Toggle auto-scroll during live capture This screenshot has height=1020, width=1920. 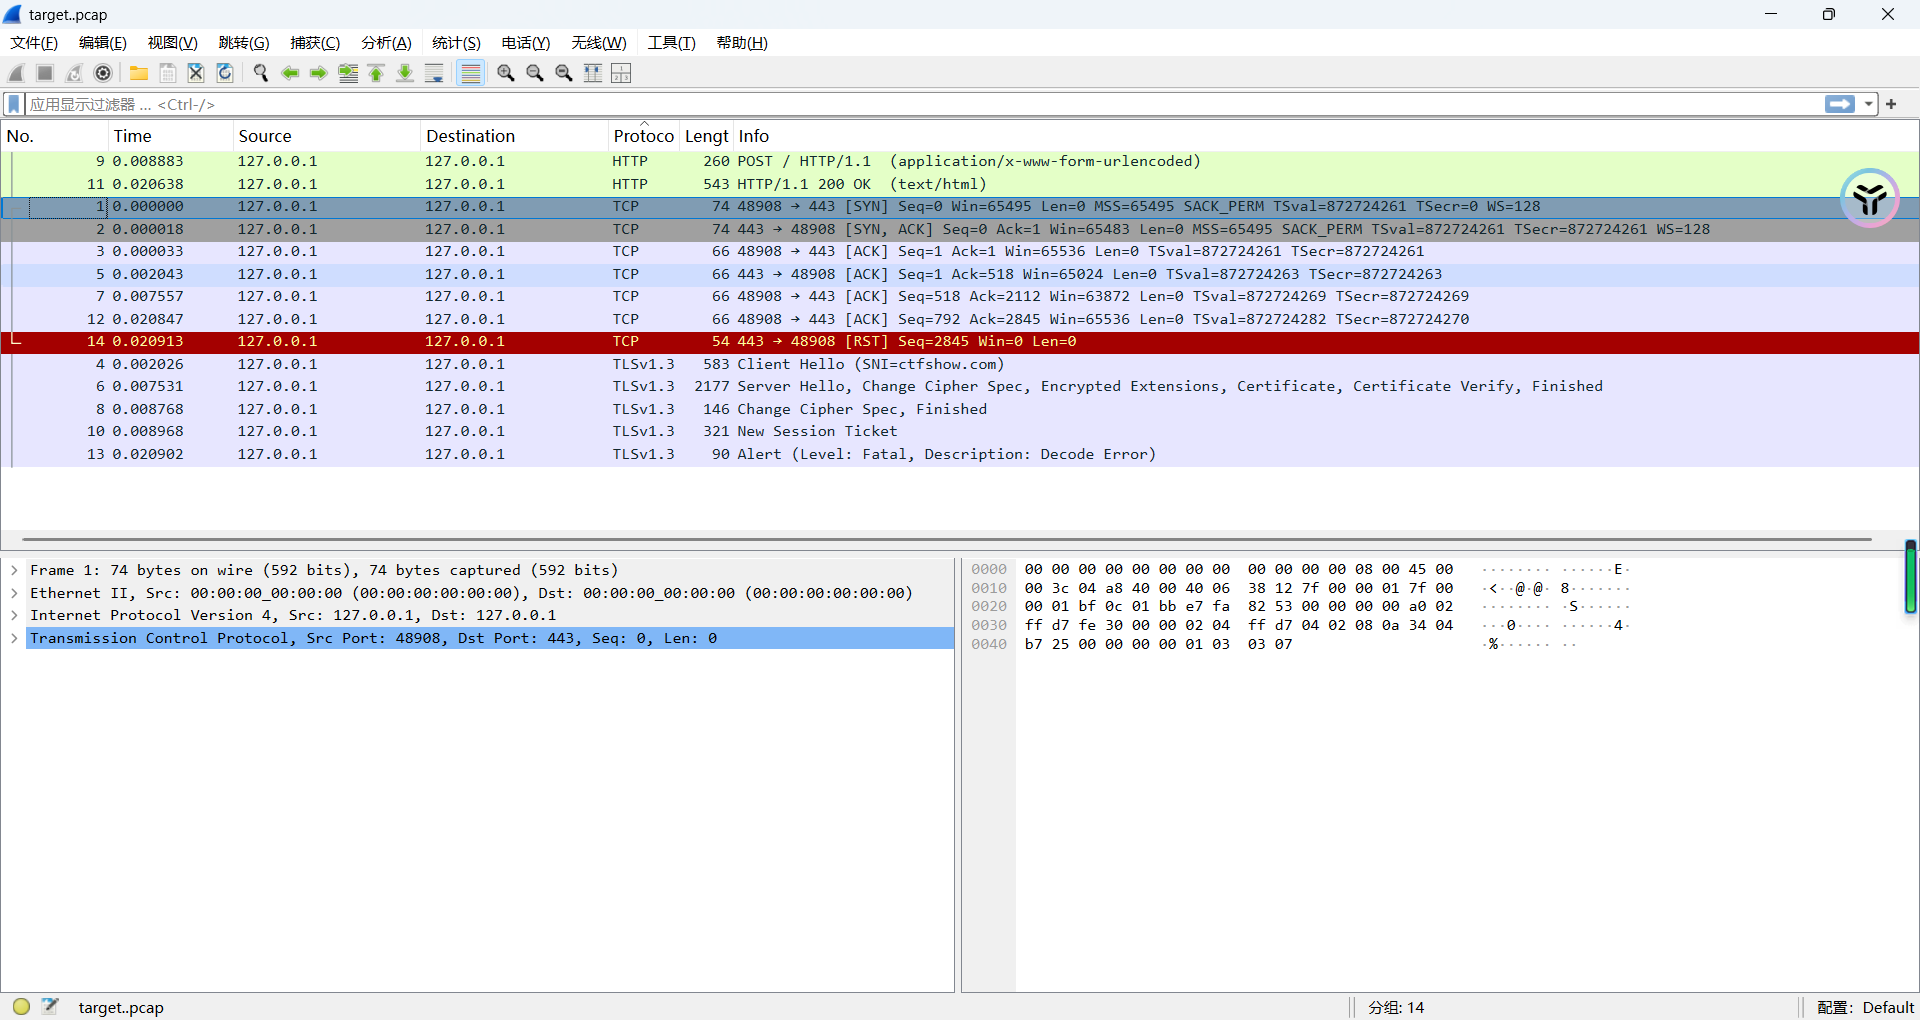pyautogui.click(x=434, y=73)
